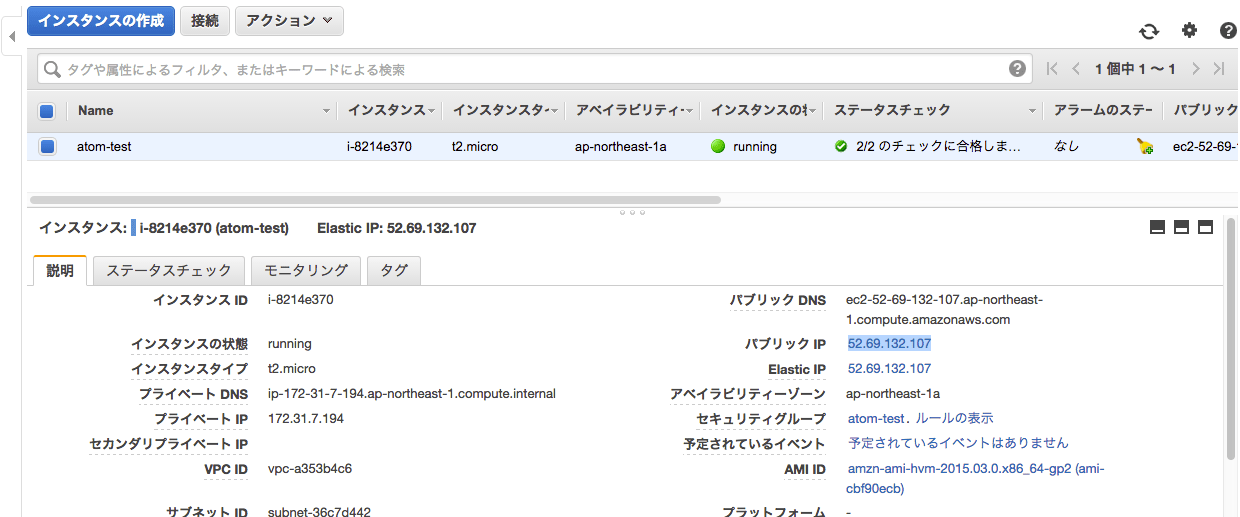1240x517 pixels.
Task: Click the なし alarm status cell
Action: click(x=1067, y=146)
